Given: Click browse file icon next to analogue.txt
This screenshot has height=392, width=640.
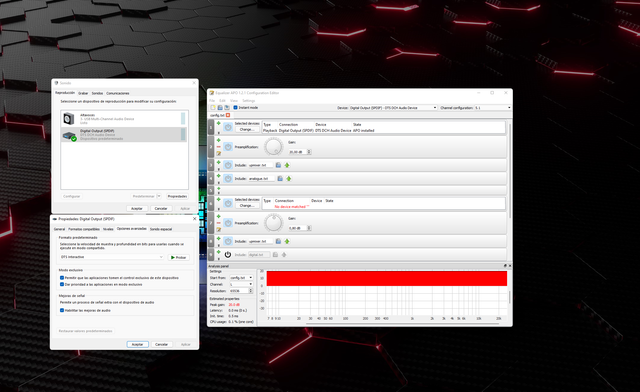Looking at the screenshot, I should point(280,178).
